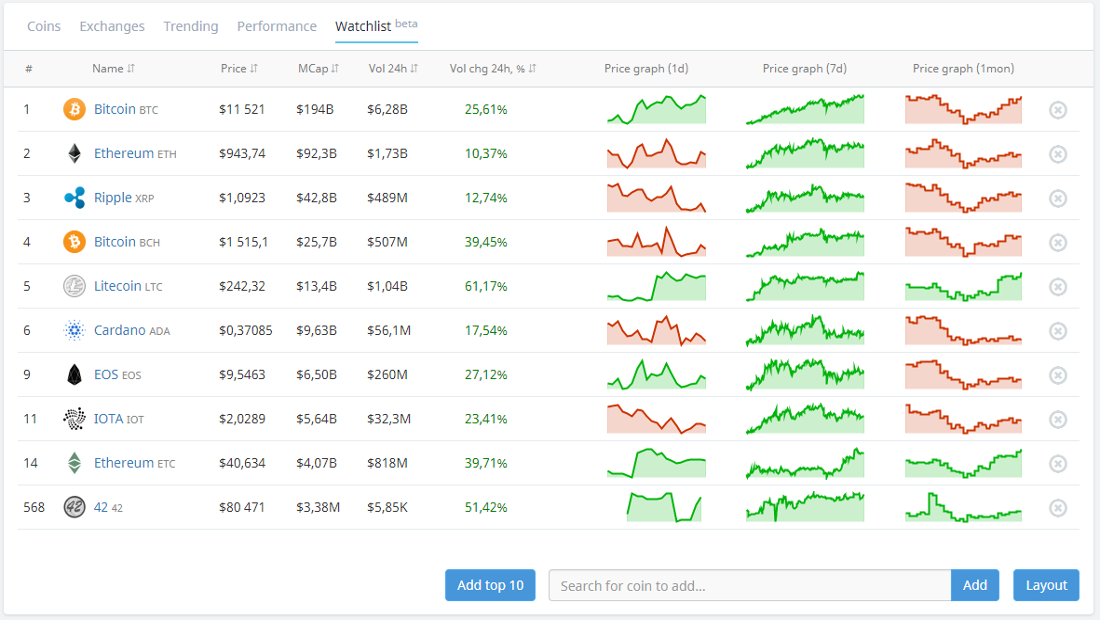Click the IOTA coin logo
The image size is (1100, 620).
point(74,419)
